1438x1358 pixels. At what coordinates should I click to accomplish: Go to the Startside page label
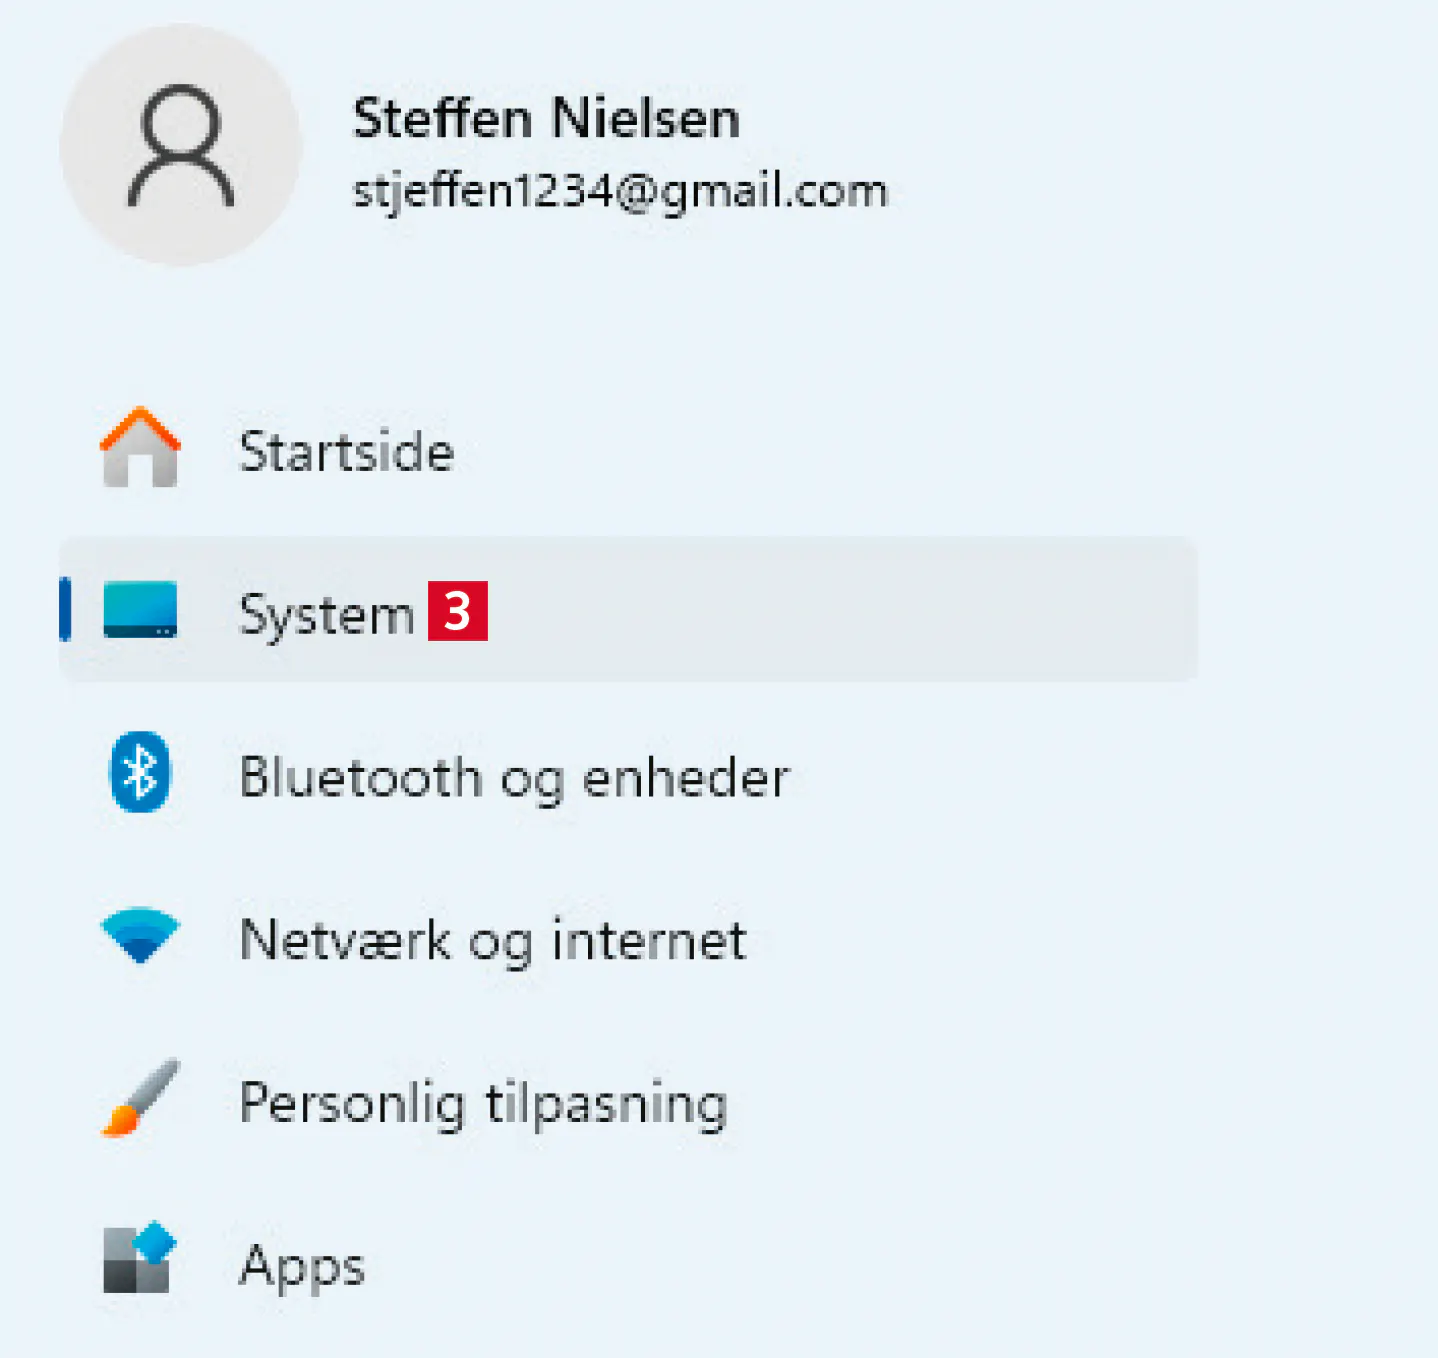346,452
